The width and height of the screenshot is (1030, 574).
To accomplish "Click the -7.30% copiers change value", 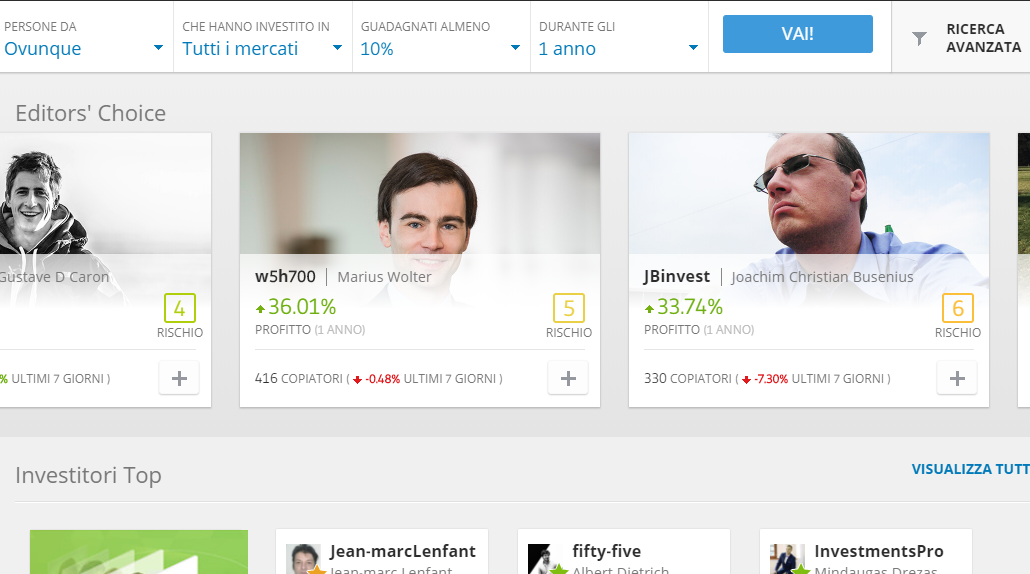I will click(x=771, y=379).
